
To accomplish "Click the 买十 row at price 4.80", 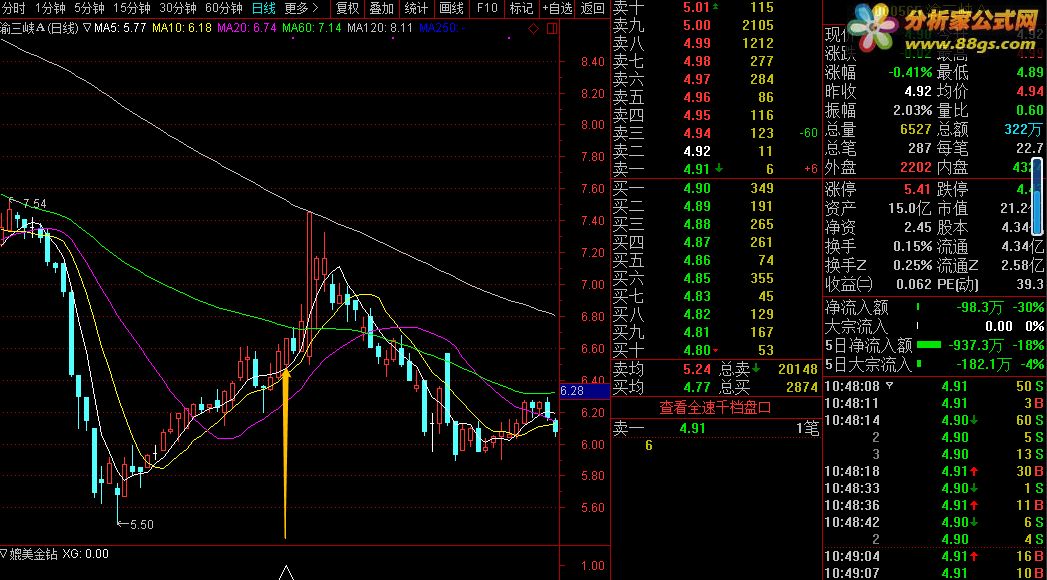I will (x=716, y=350).
